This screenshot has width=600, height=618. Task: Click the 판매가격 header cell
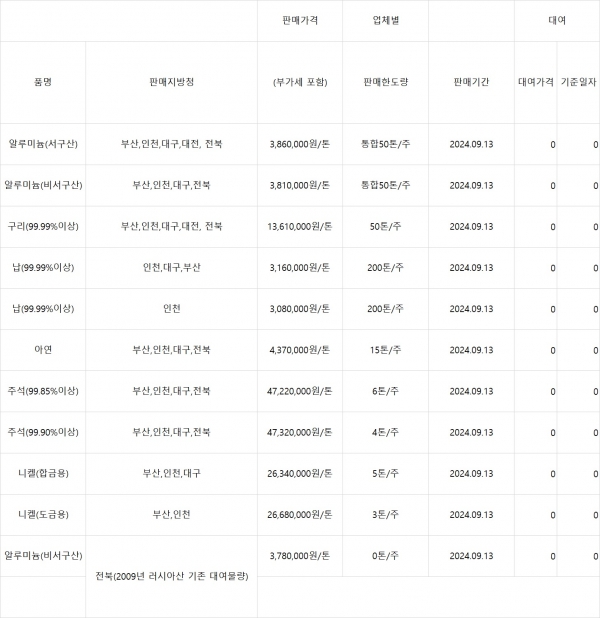[x=300, y=20]
